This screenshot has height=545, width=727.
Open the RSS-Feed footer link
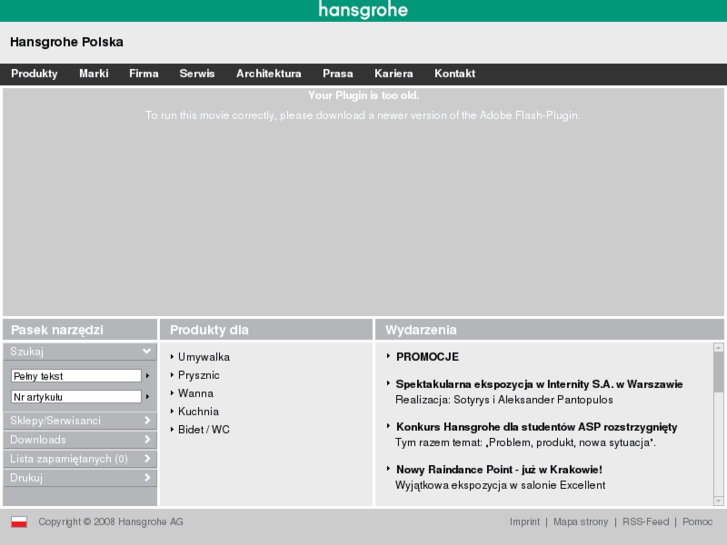(x=645, y=522)
